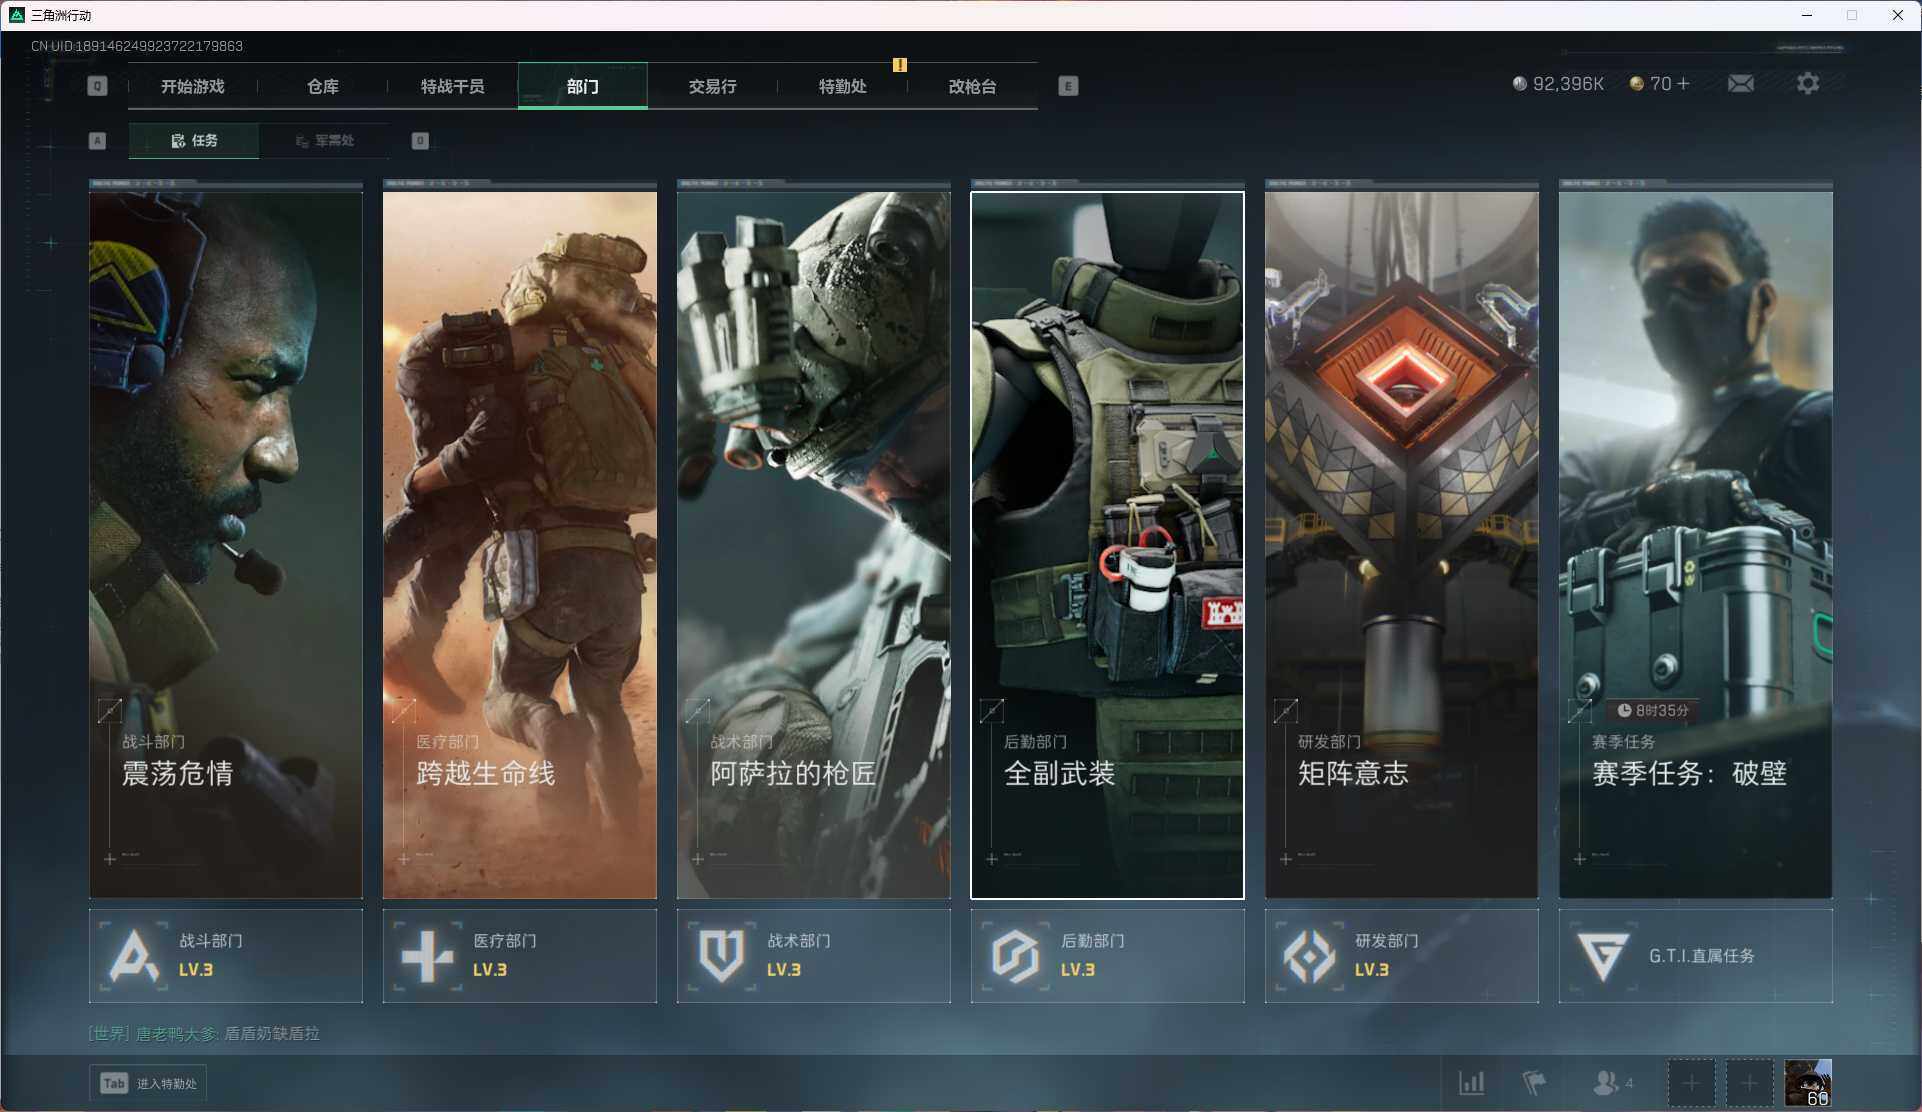
Task: Select 战斗部门 LV.3 department button
Action: [226, 956]
